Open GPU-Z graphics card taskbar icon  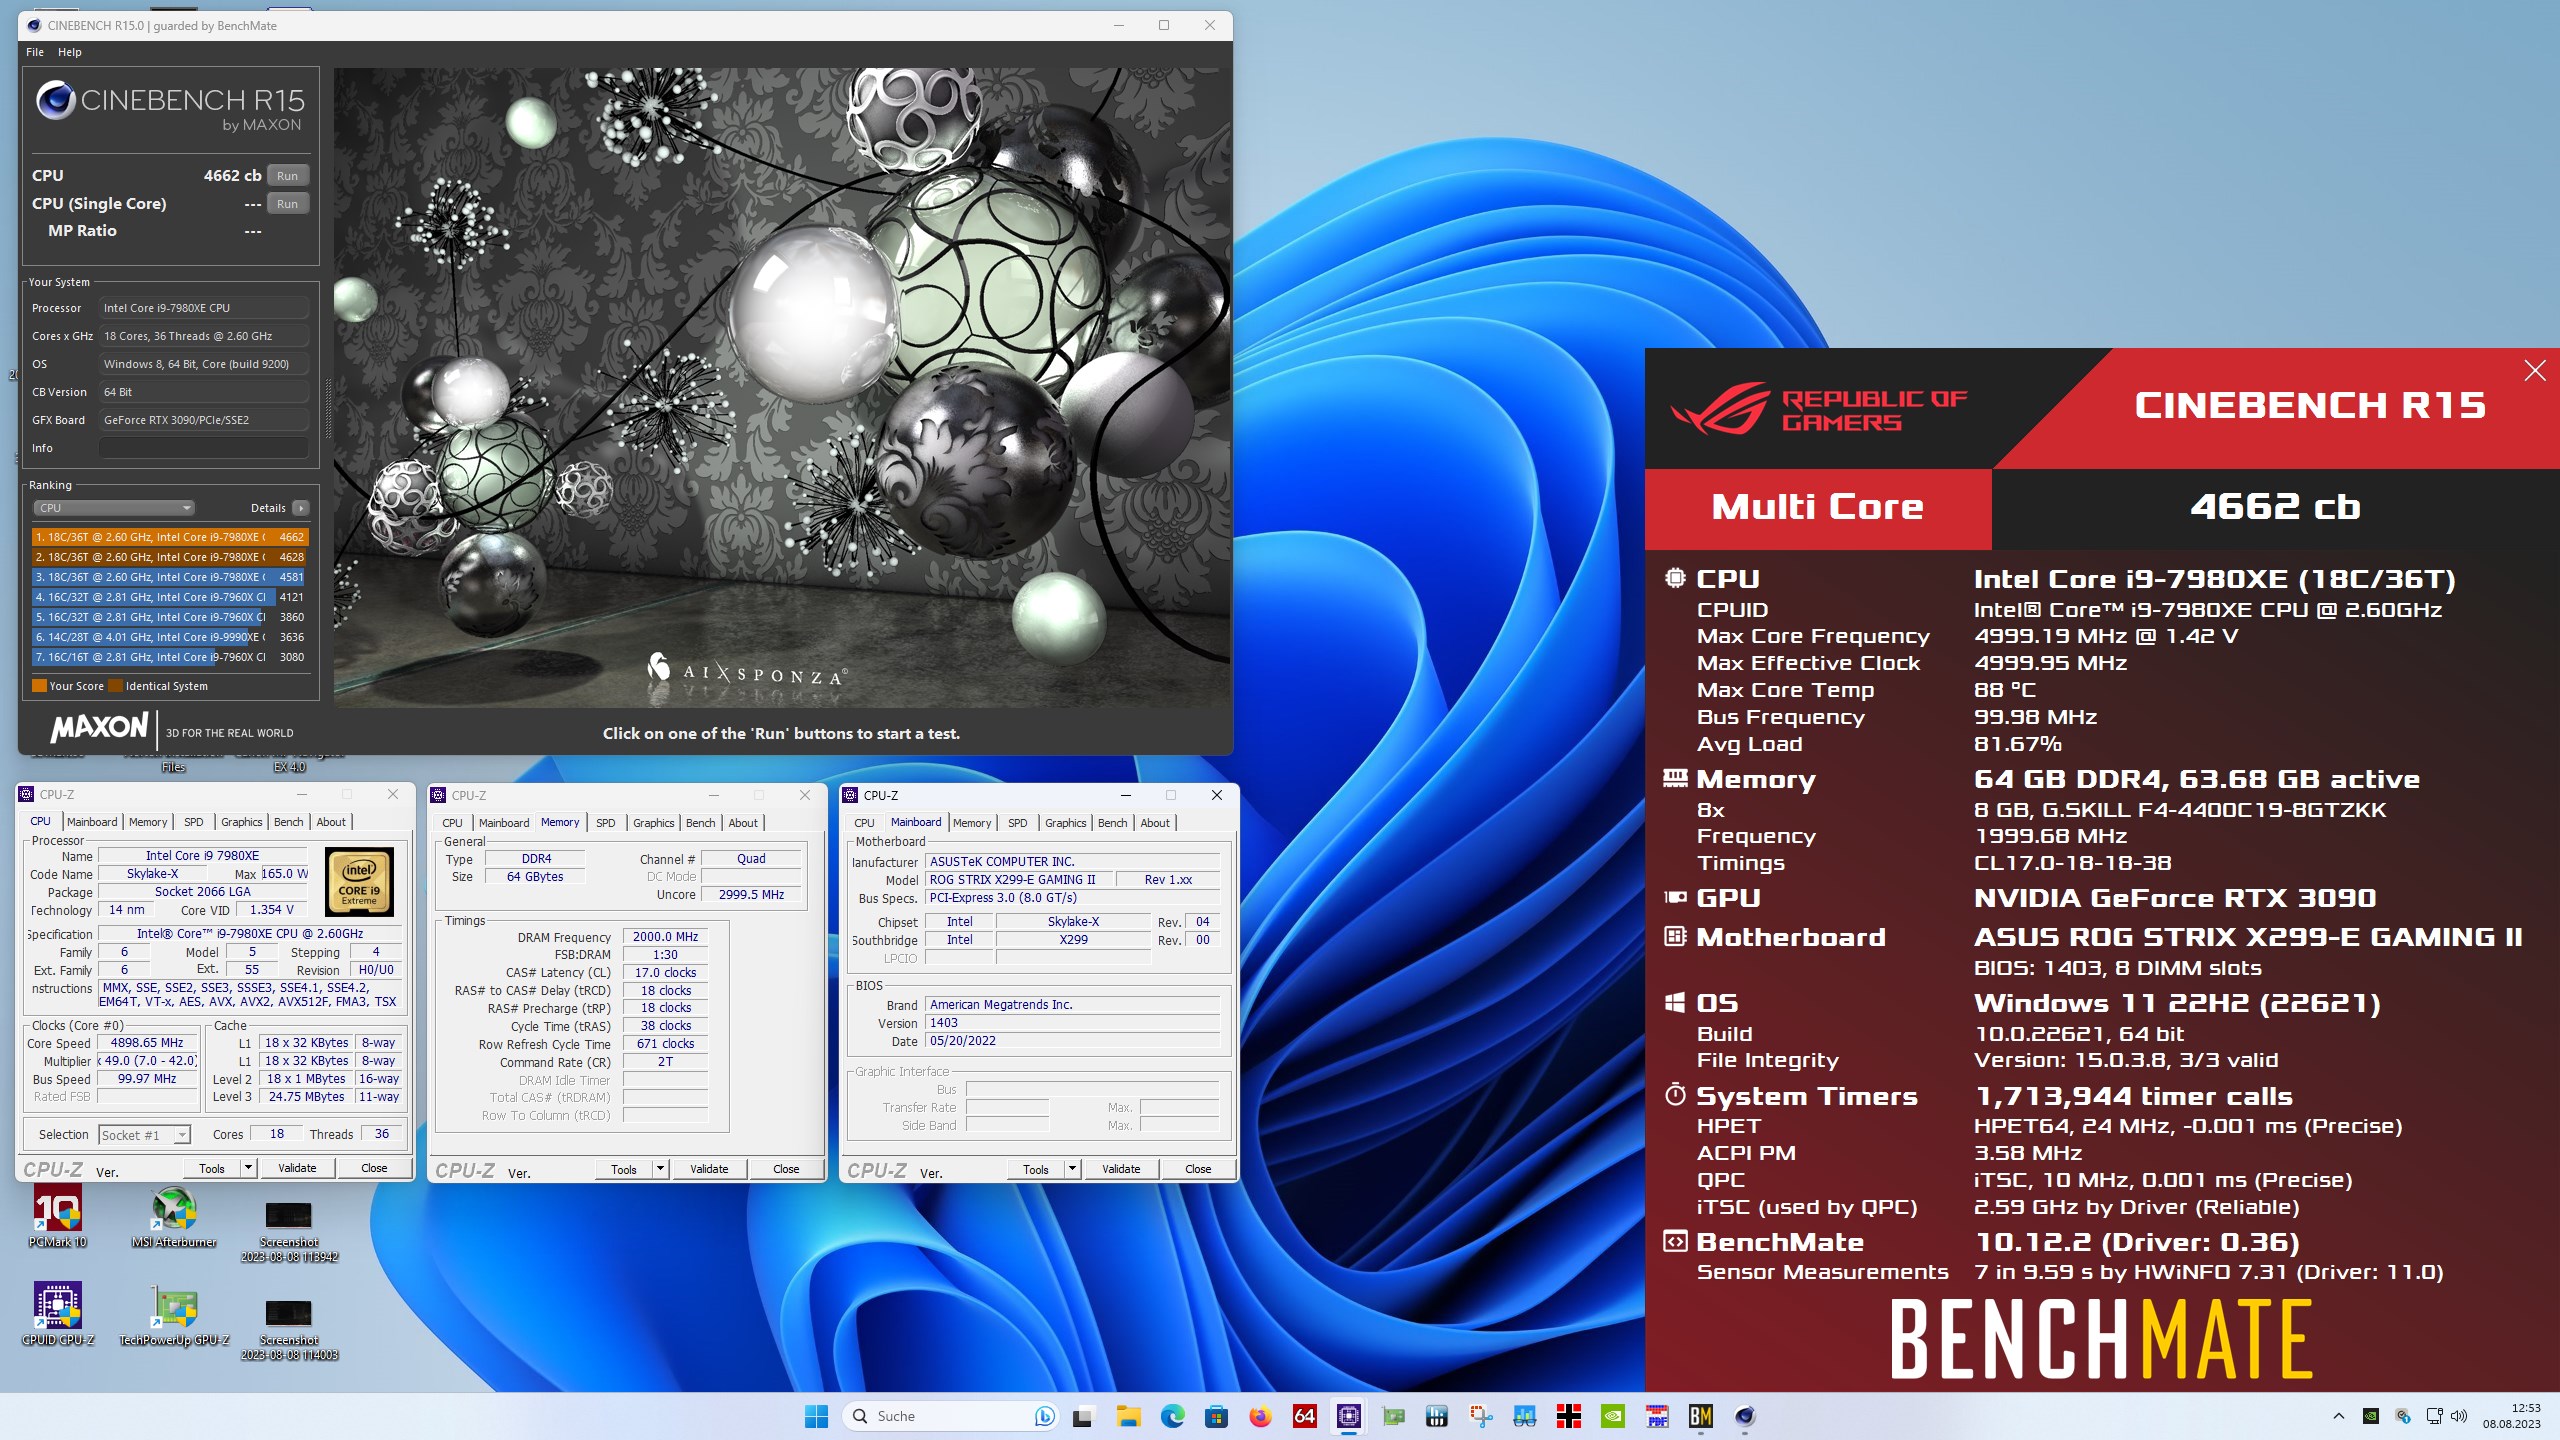1392,1416
